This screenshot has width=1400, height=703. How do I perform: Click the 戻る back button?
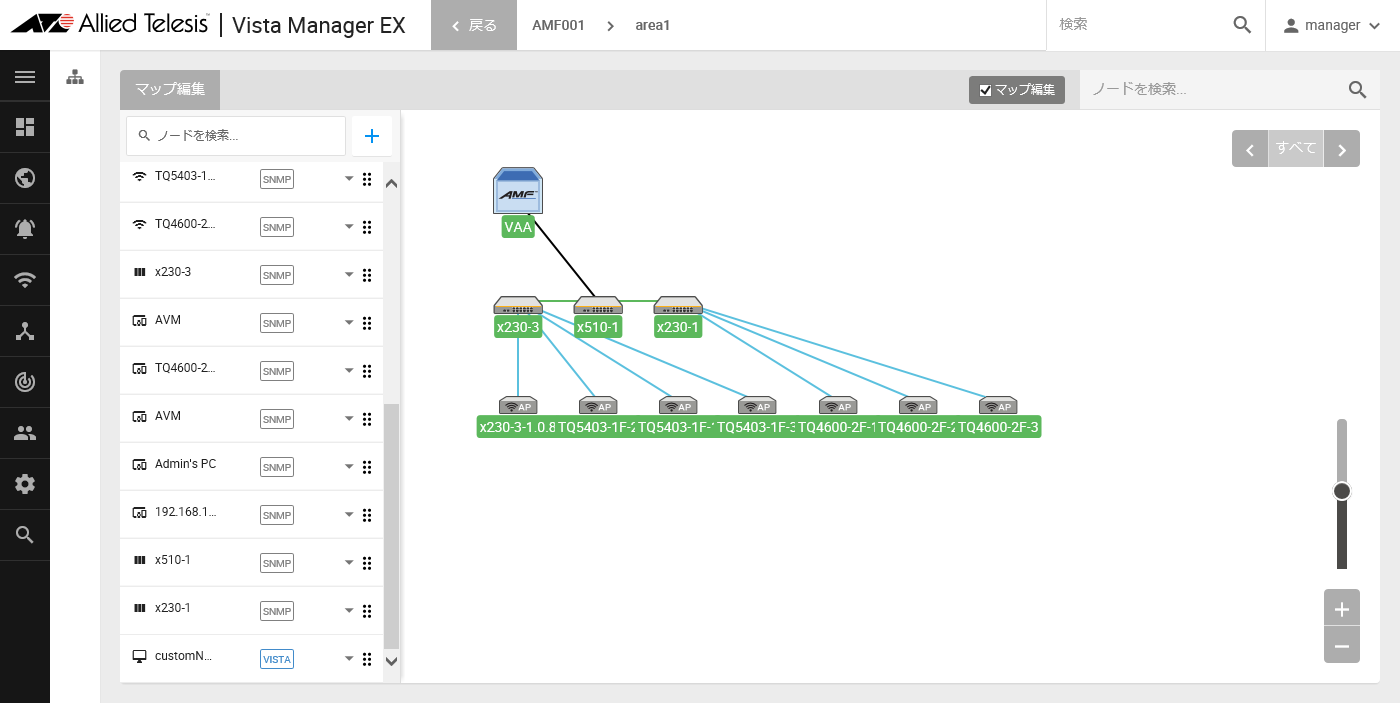tap(474, 25)
